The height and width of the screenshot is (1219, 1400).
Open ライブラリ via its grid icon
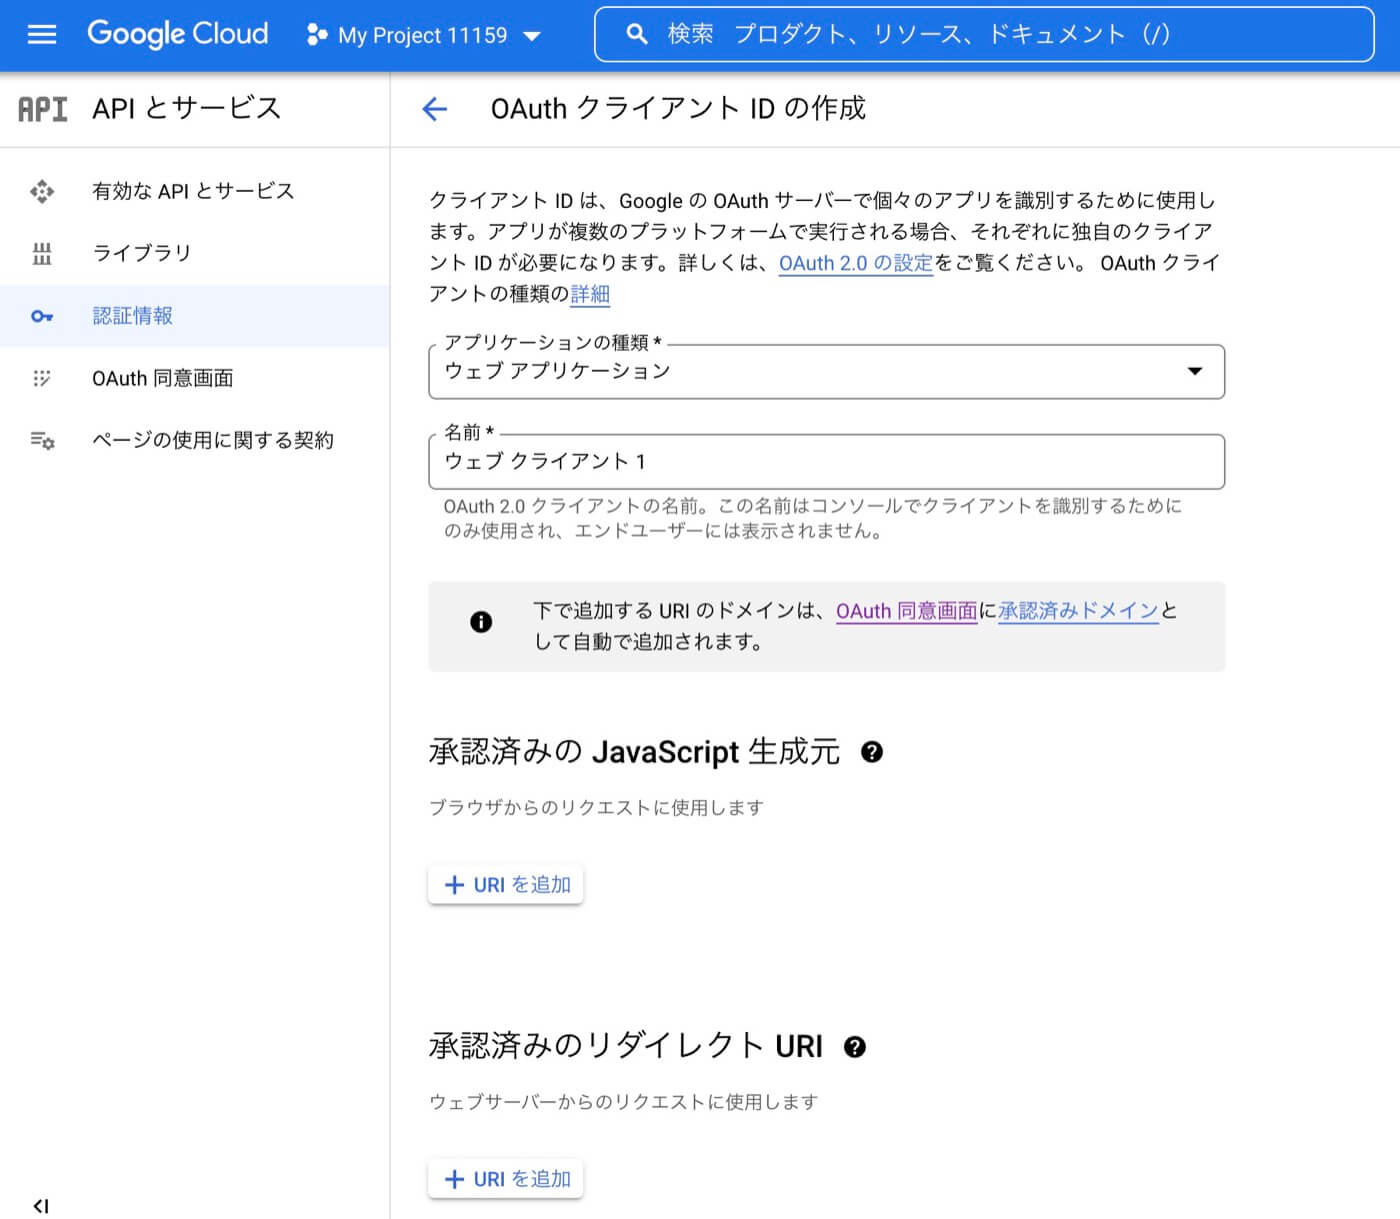pos(42,253)
